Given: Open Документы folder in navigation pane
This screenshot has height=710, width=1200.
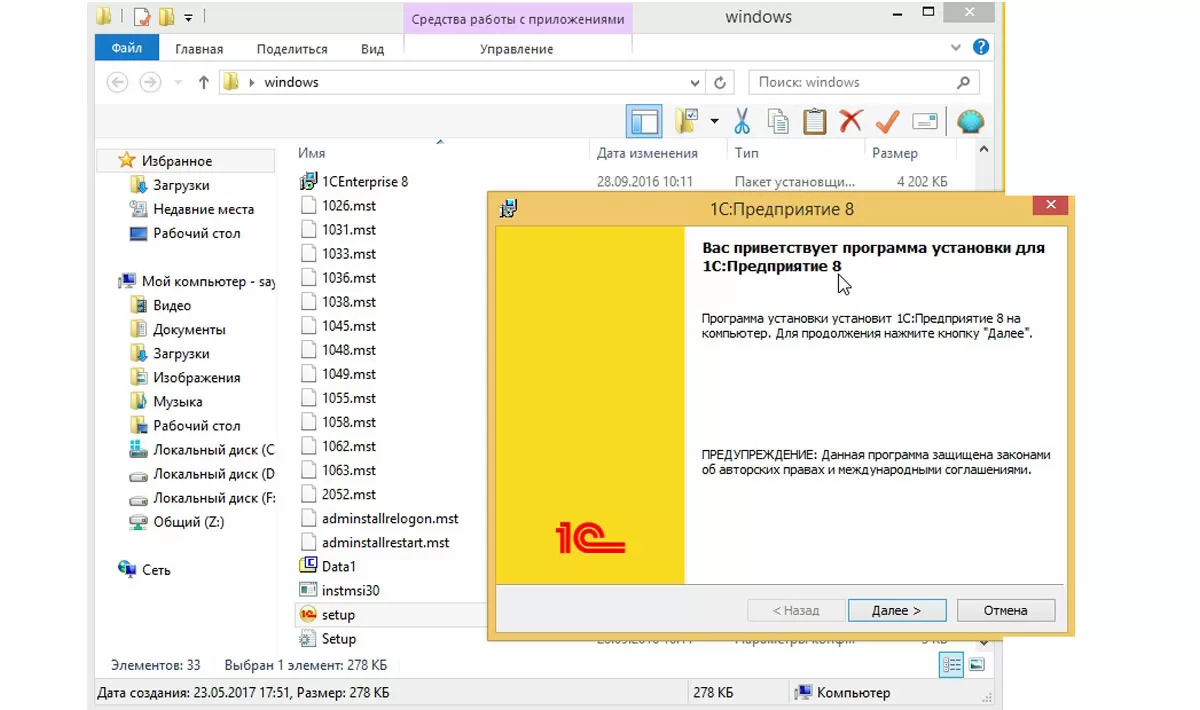Looking at the screenshot, I should 178,330.
